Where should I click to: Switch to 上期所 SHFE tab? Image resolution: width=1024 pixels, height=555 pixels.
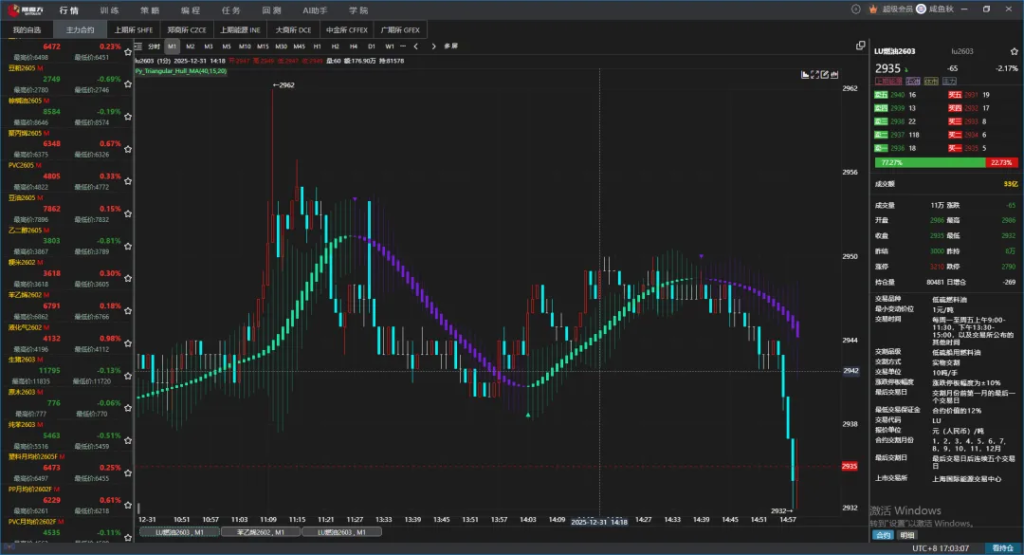click(x=133, y=30)
